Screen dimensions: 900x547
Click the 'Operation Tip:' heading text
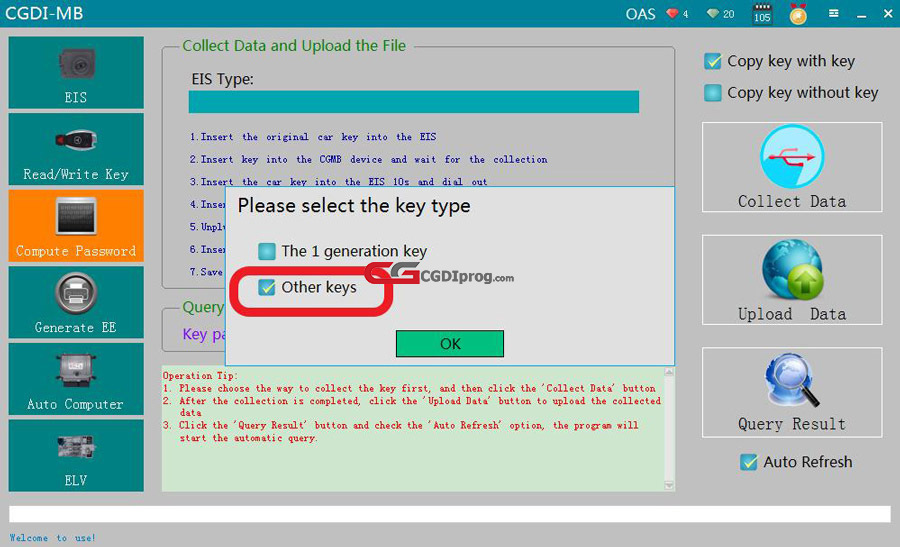[x=200, y=375]
